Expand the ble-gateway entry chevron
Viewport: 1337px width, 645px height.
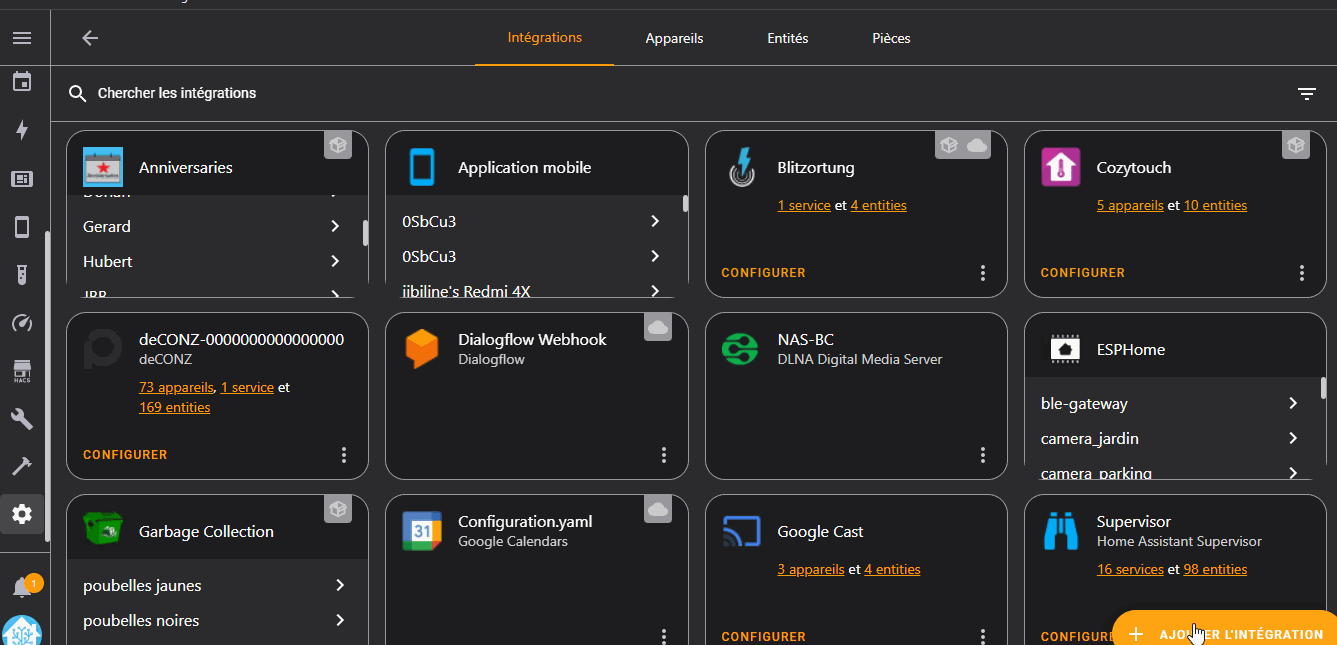tap(1293, 404)
